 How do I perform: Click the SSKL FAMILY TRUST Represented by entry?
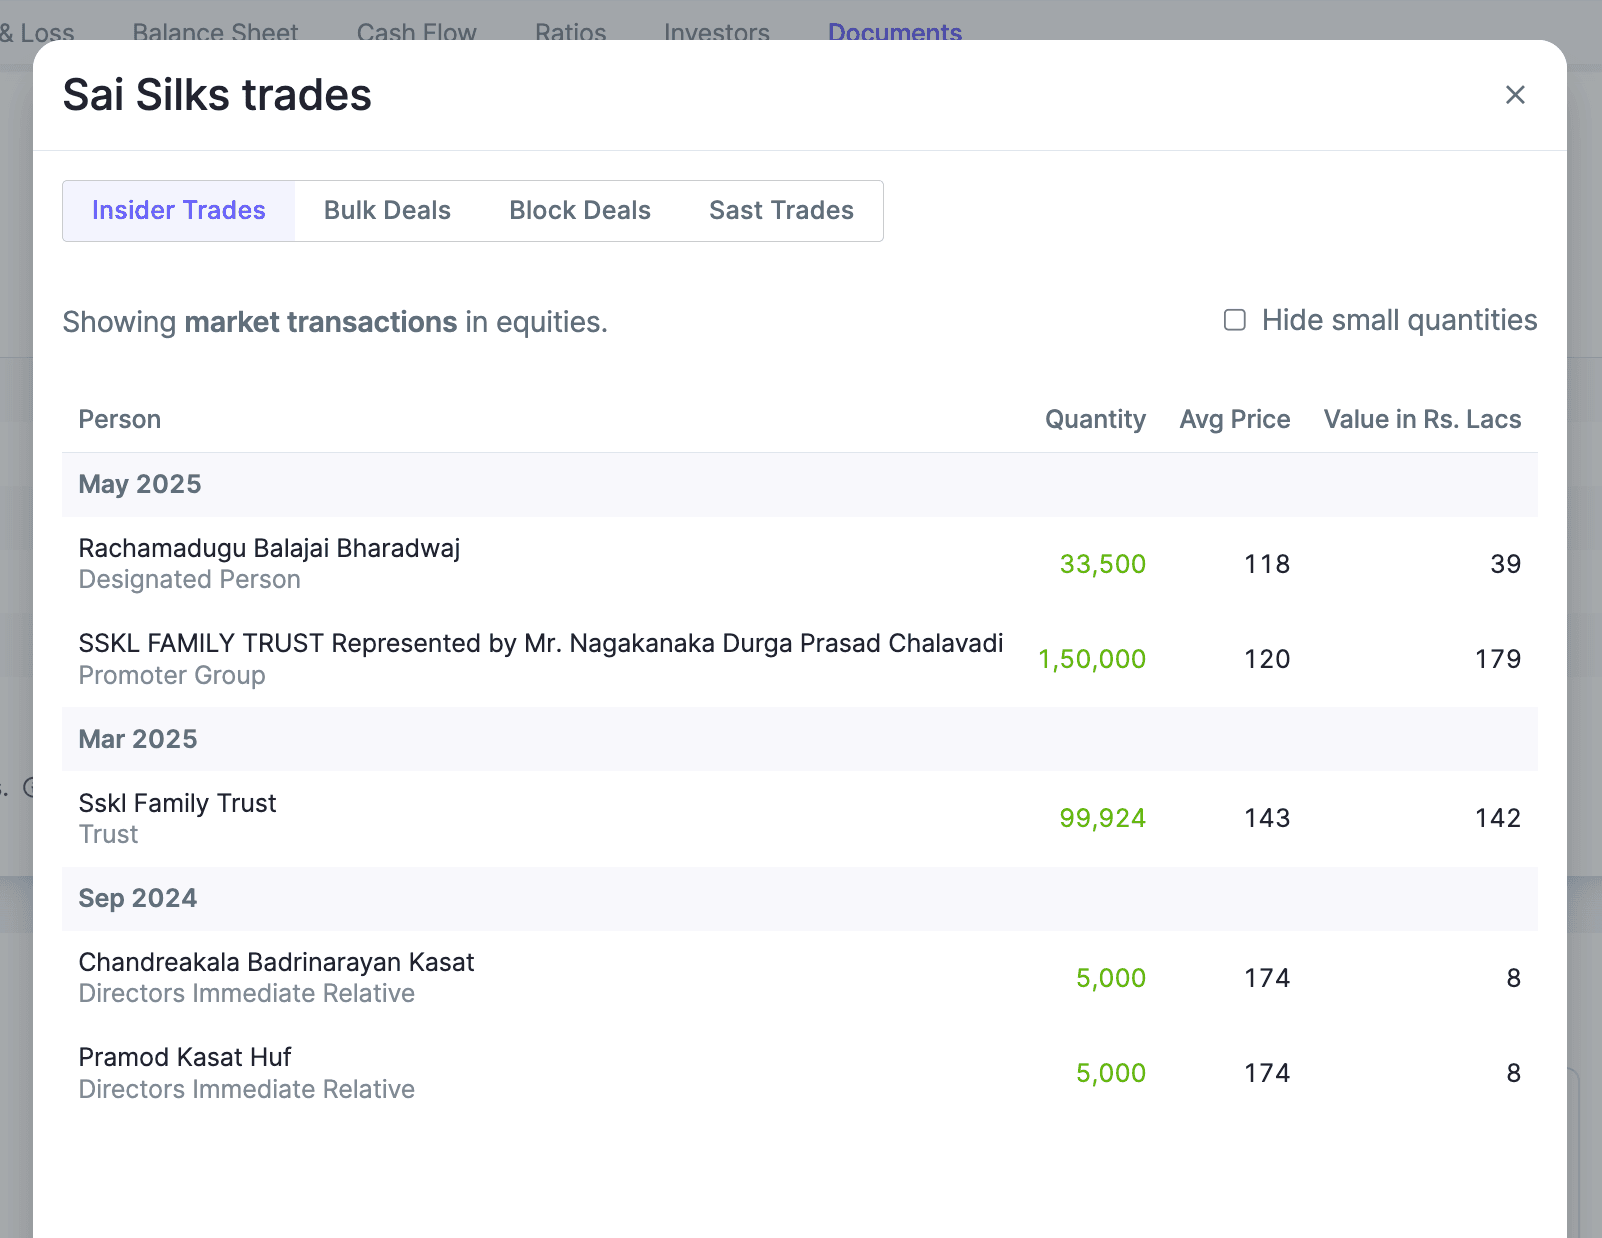click(541, 643)
